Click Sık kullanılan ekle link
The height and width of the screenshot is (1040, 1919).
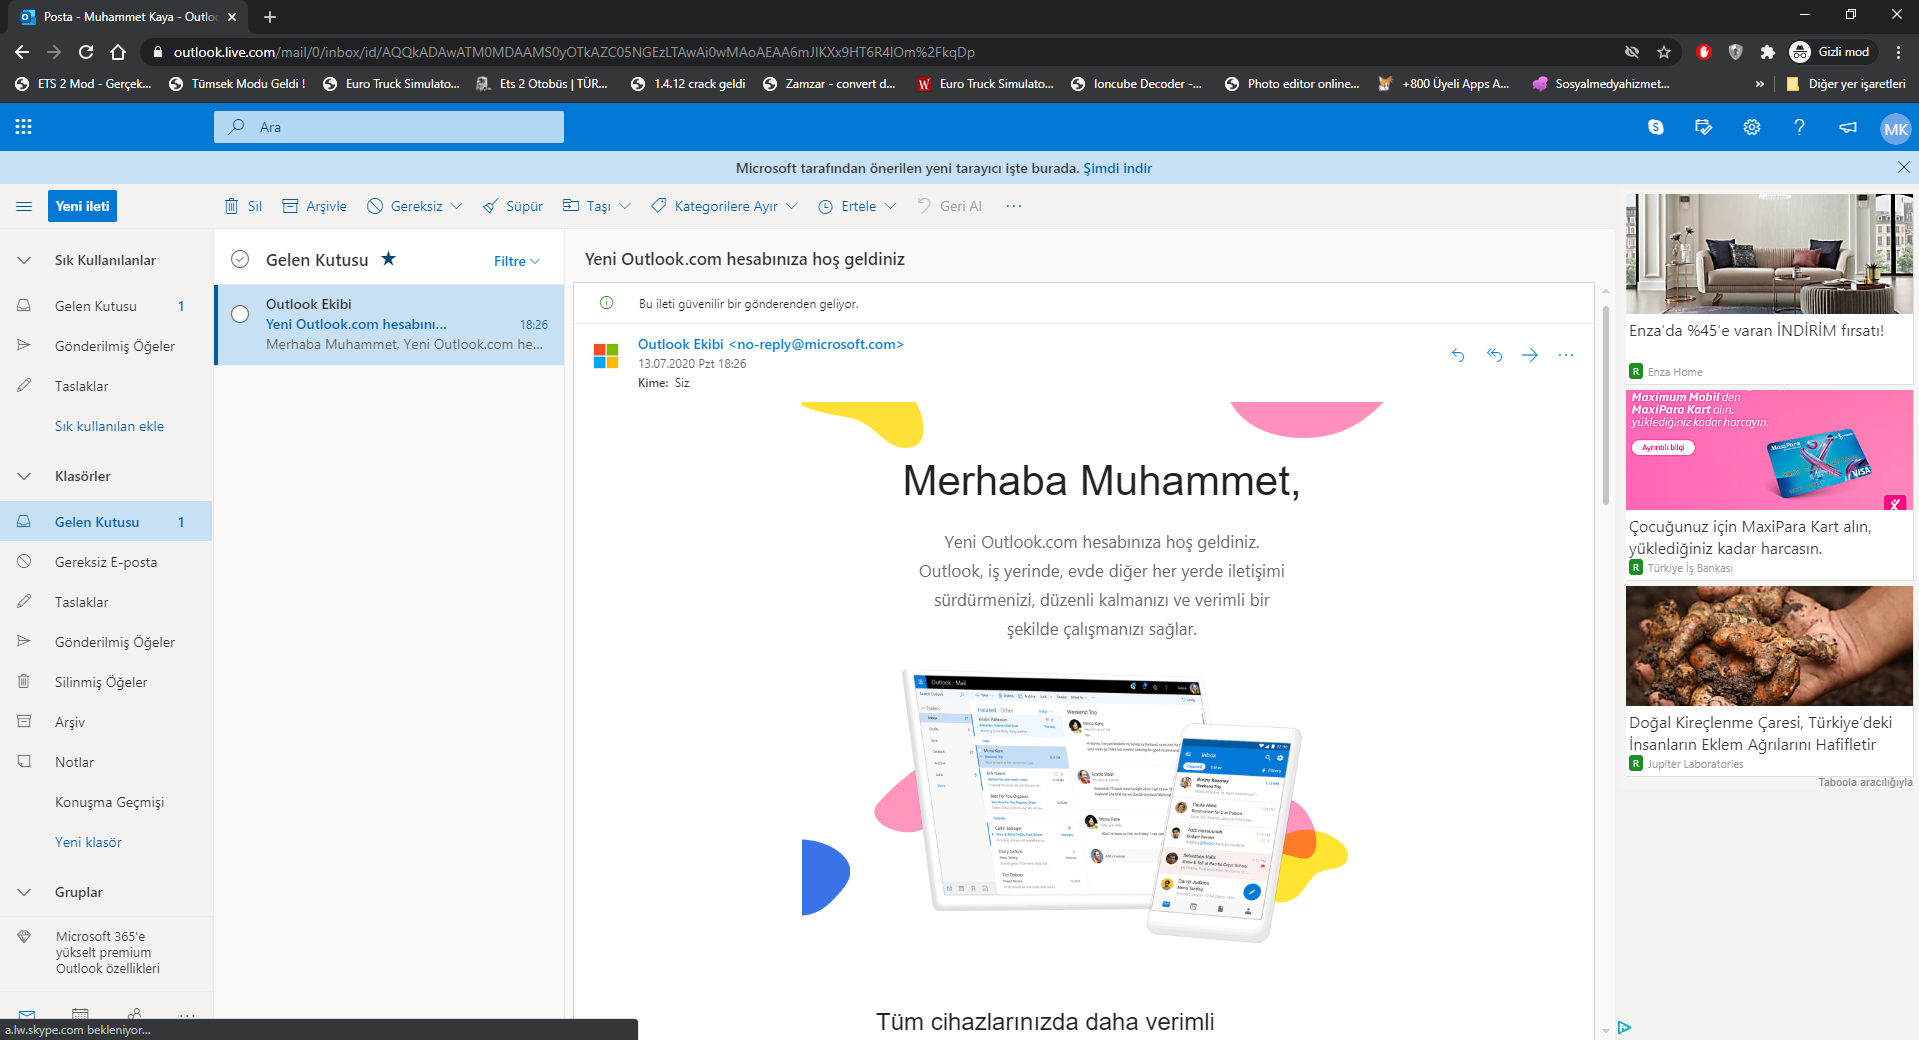109,426
